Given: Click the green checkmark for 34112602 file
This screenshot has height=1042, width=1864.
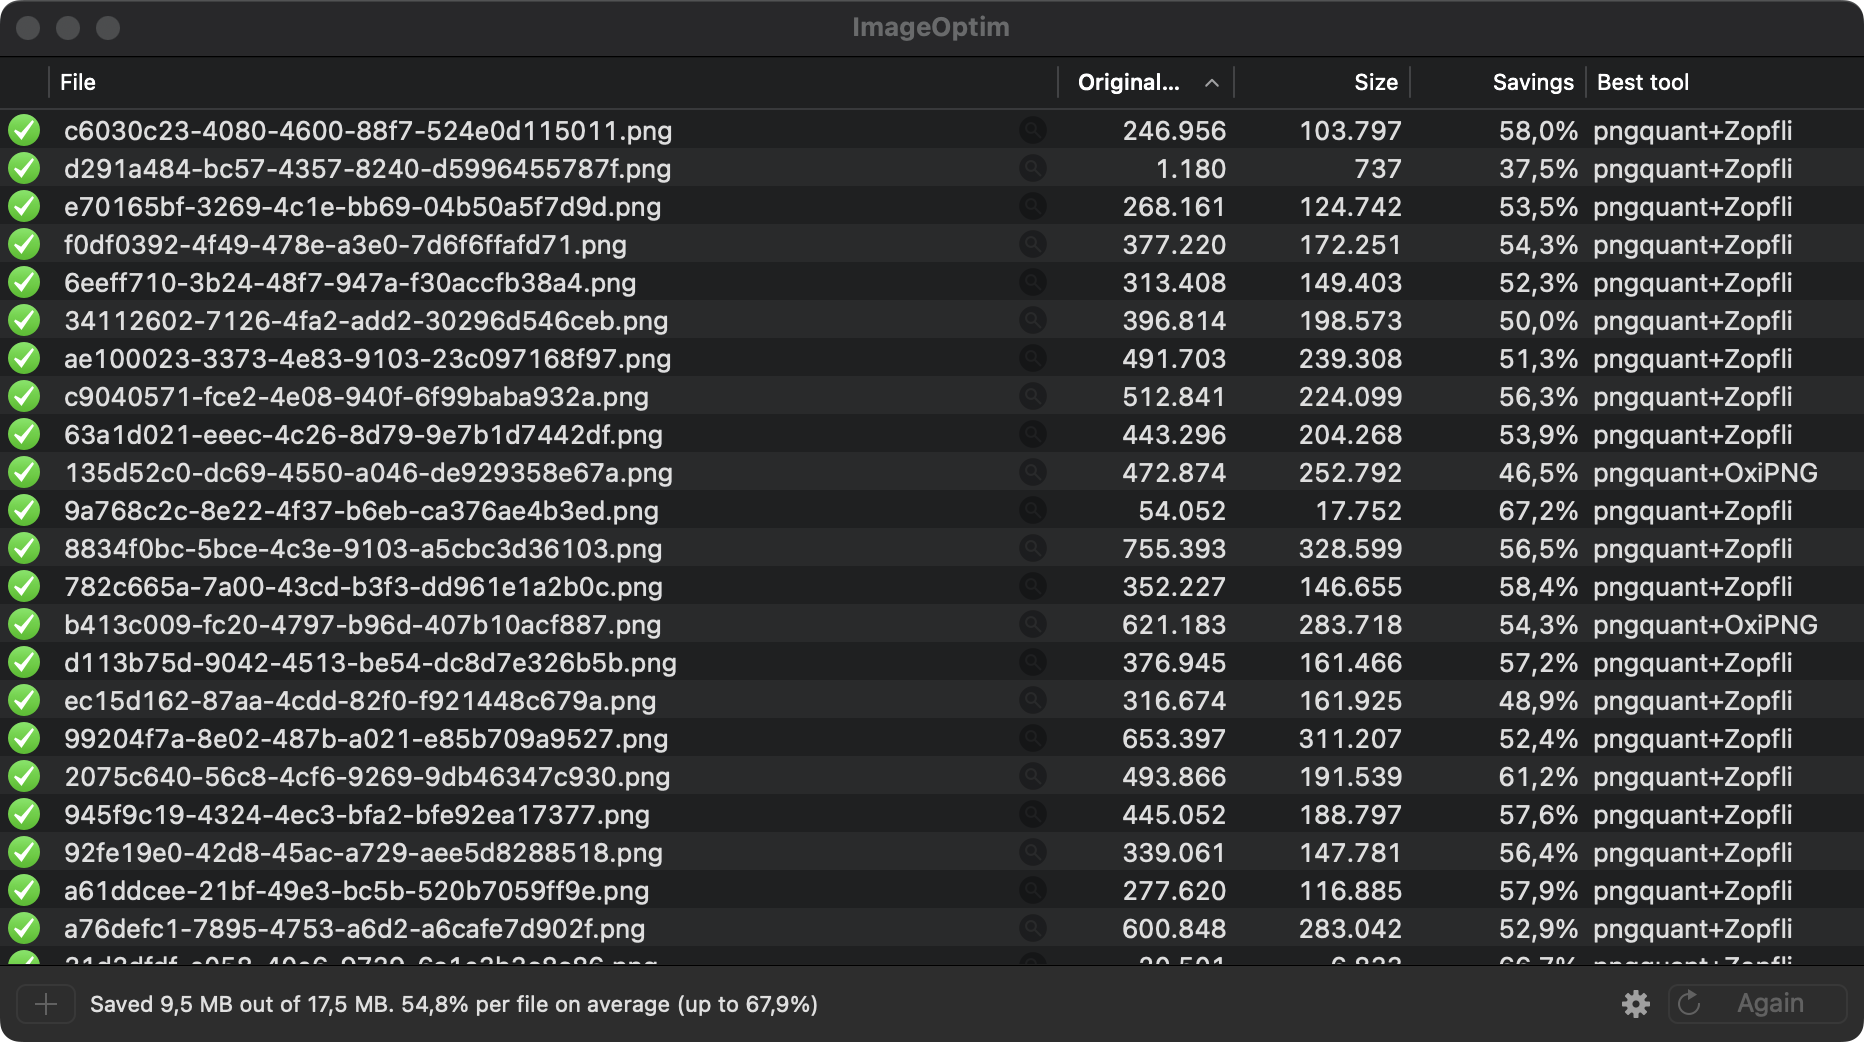Looking at the screenshot, I should pos(24,320).
